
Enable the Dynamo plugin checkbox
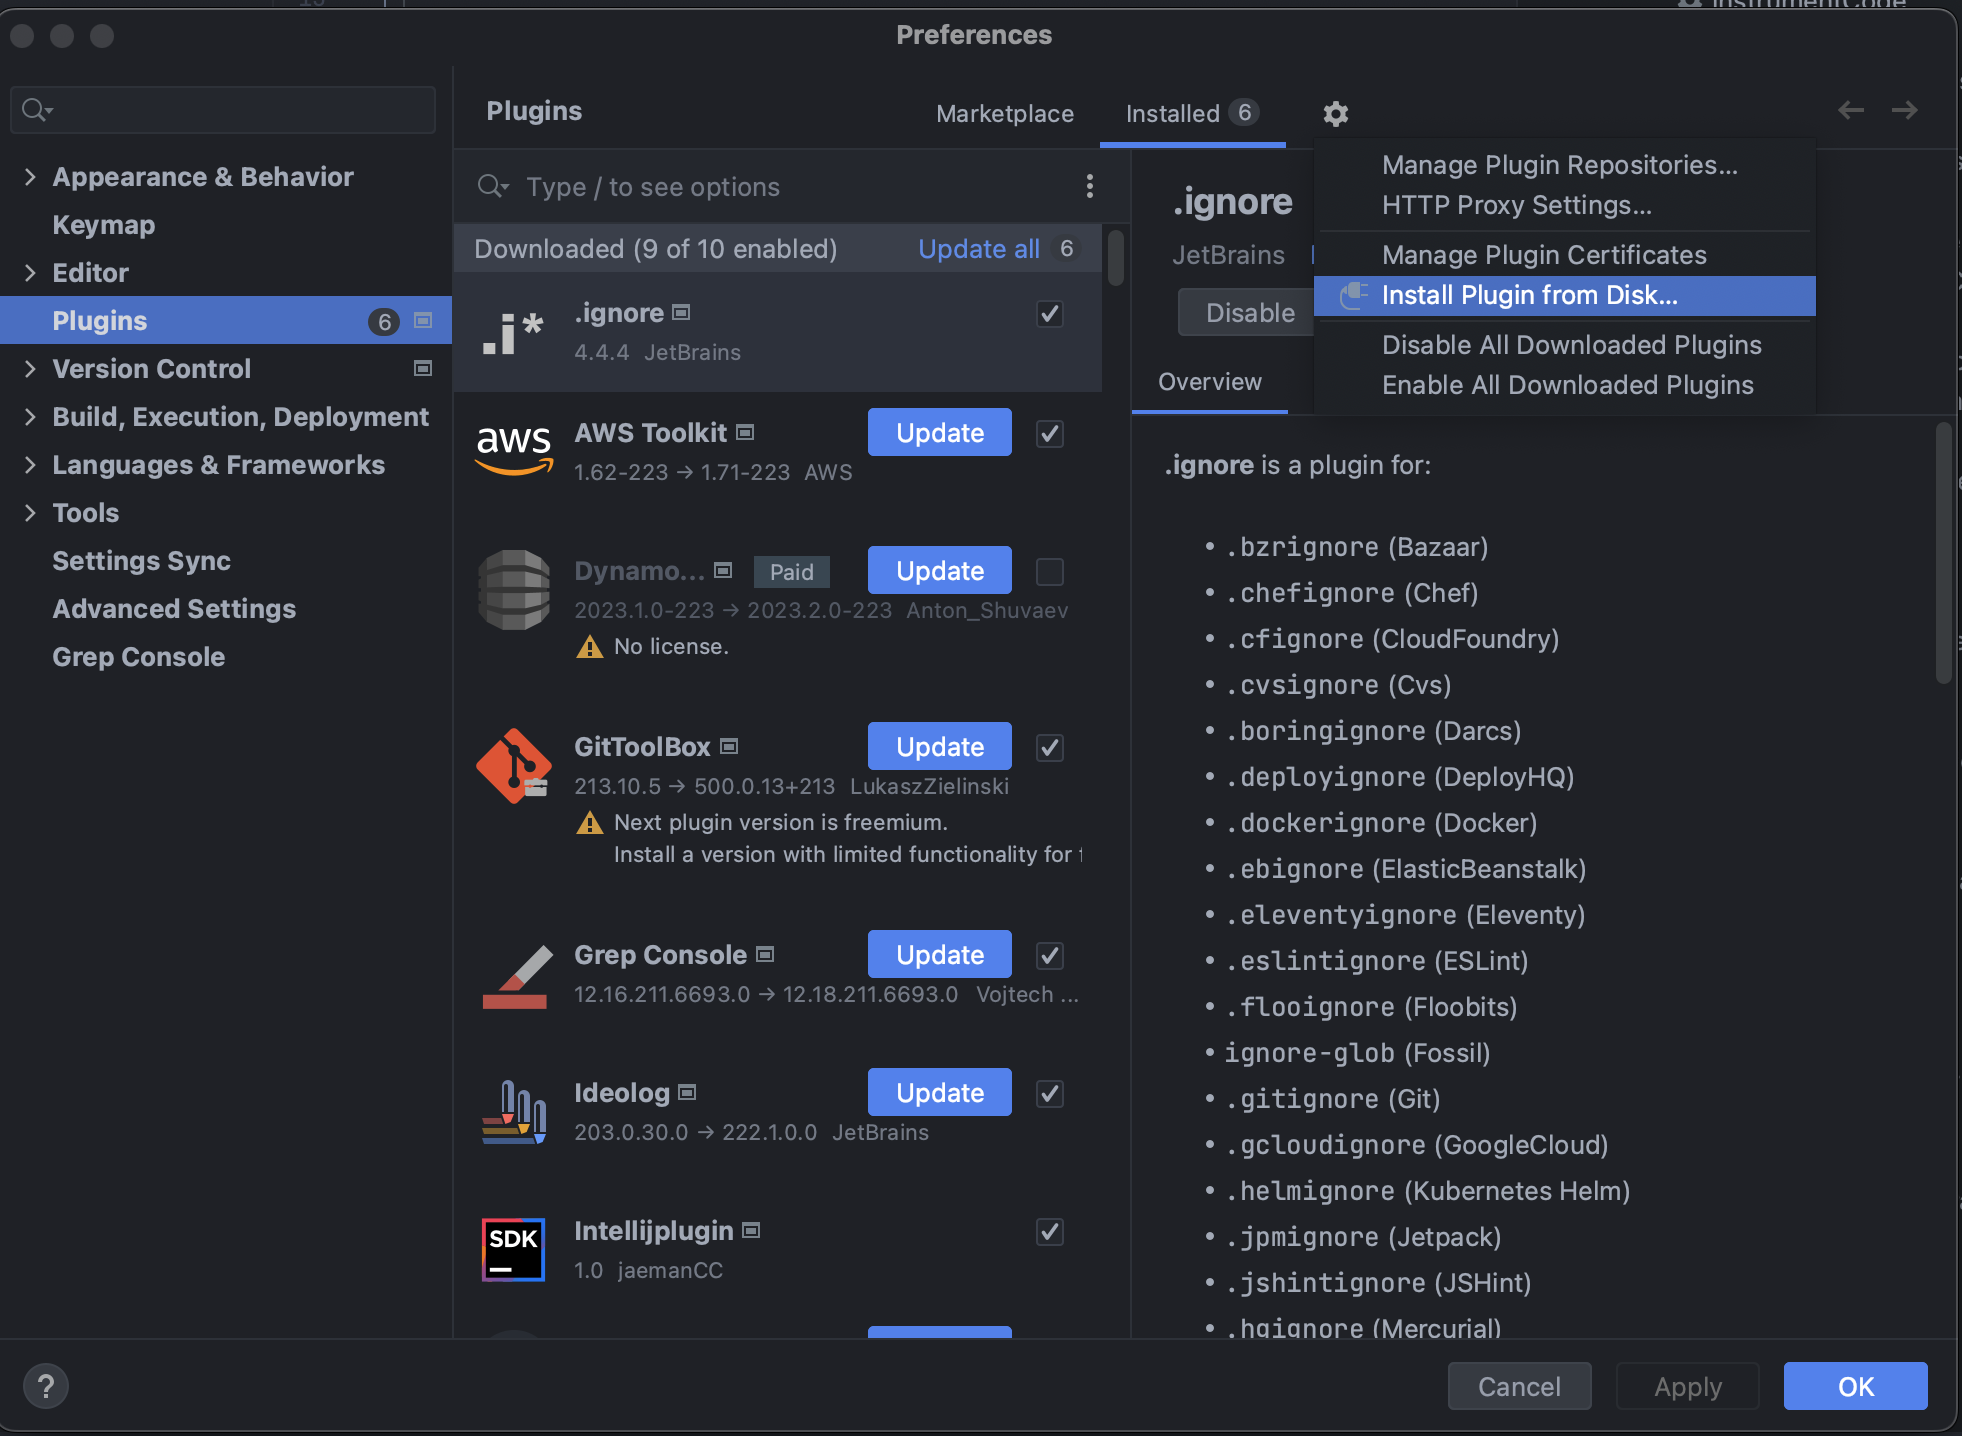tap(1049, 572)
